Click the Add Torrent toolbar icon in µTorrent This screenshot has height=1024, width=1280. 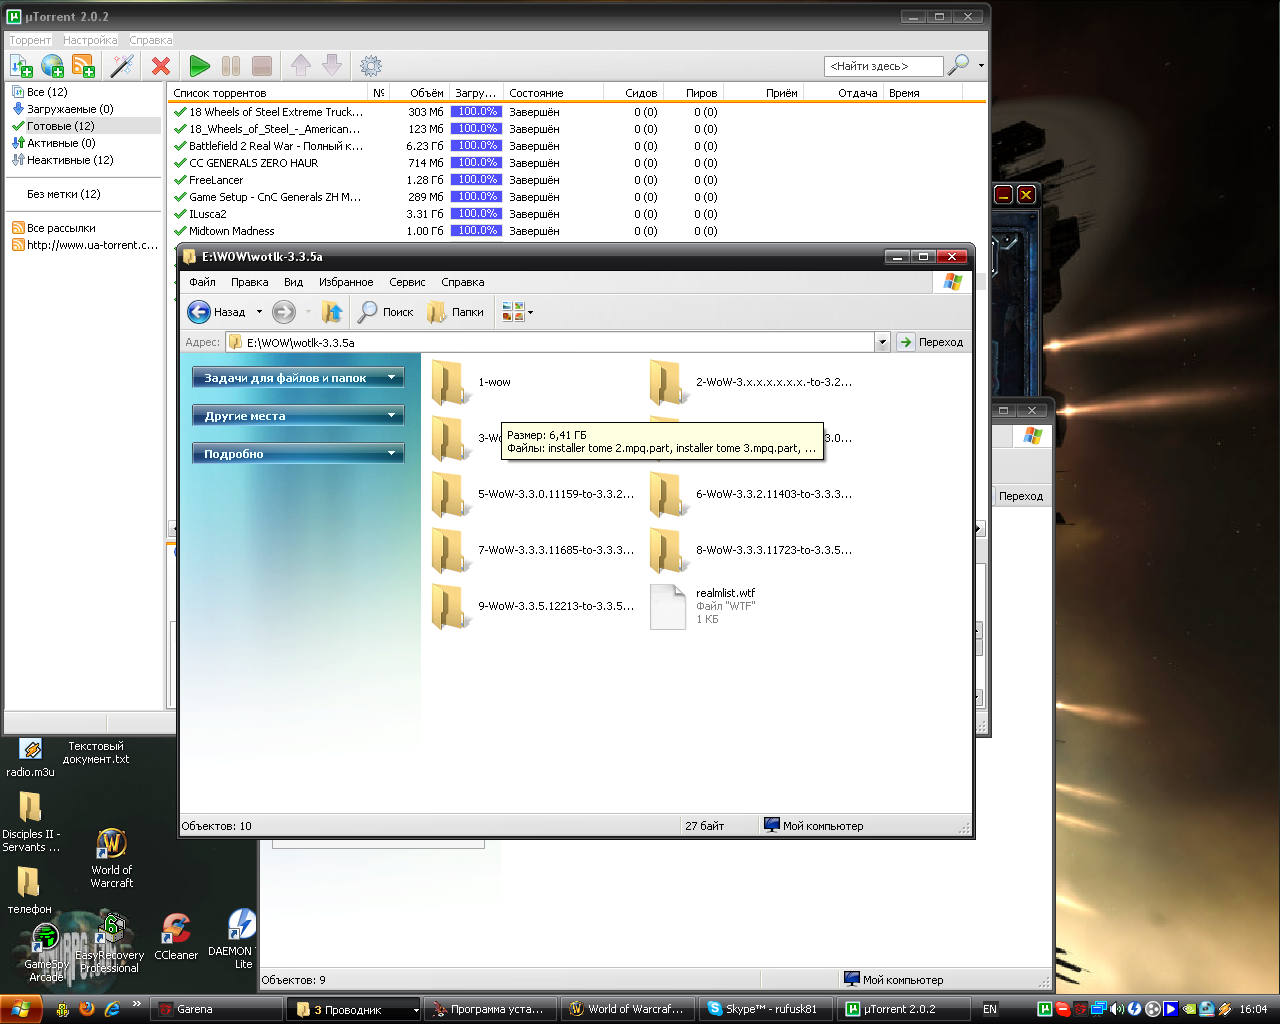(x=21, y=66)
